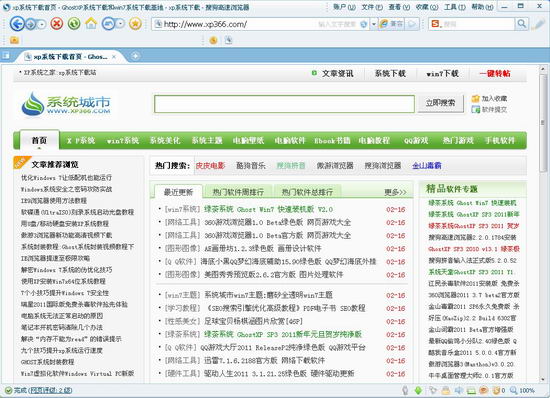Open downloads with the green arrow status icon
This screenshot has height=398, width=550.
tap(418, 390)
